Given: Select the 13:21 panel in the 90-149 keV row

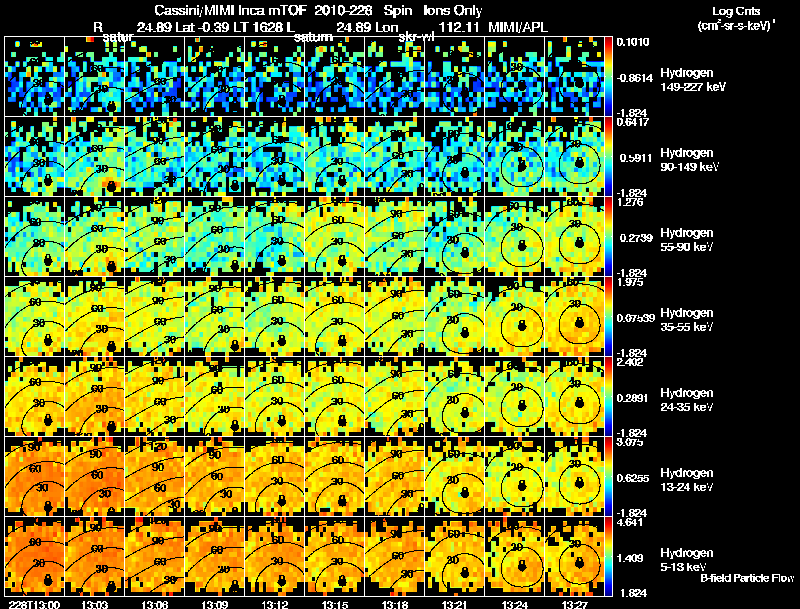Looking at the screenshot, I should click(x=455, y=157).
